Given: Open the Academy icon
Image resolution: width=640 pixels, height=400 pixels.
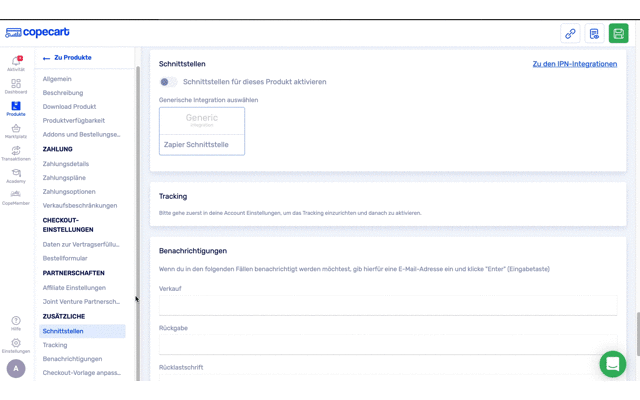Looking at the screenshot, I should click(16, 175).
